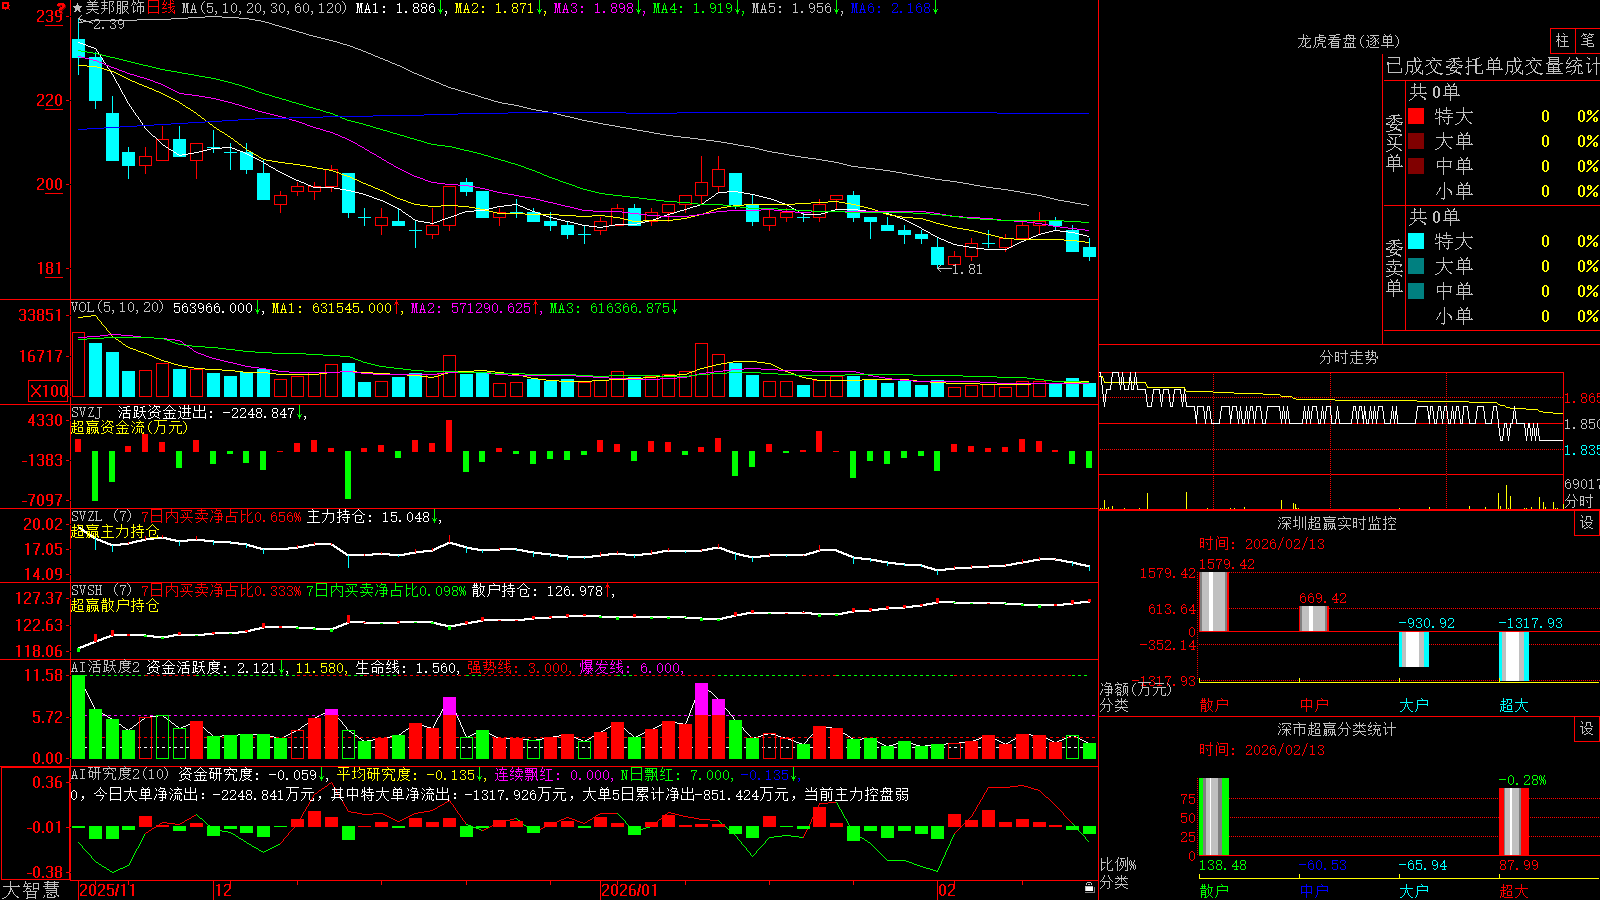Click the 中户 bar valued 669.42
This screenshot has width=1600, height=900.
1313,619
